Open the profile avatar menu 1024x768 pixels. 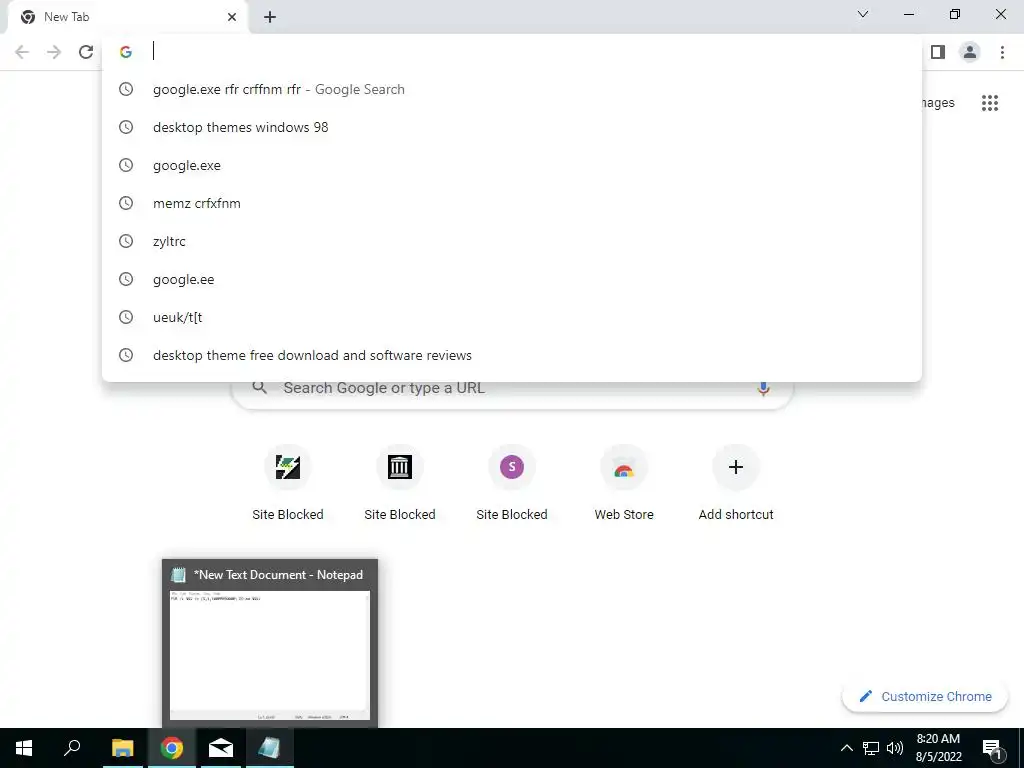click(x=970, y=52)
